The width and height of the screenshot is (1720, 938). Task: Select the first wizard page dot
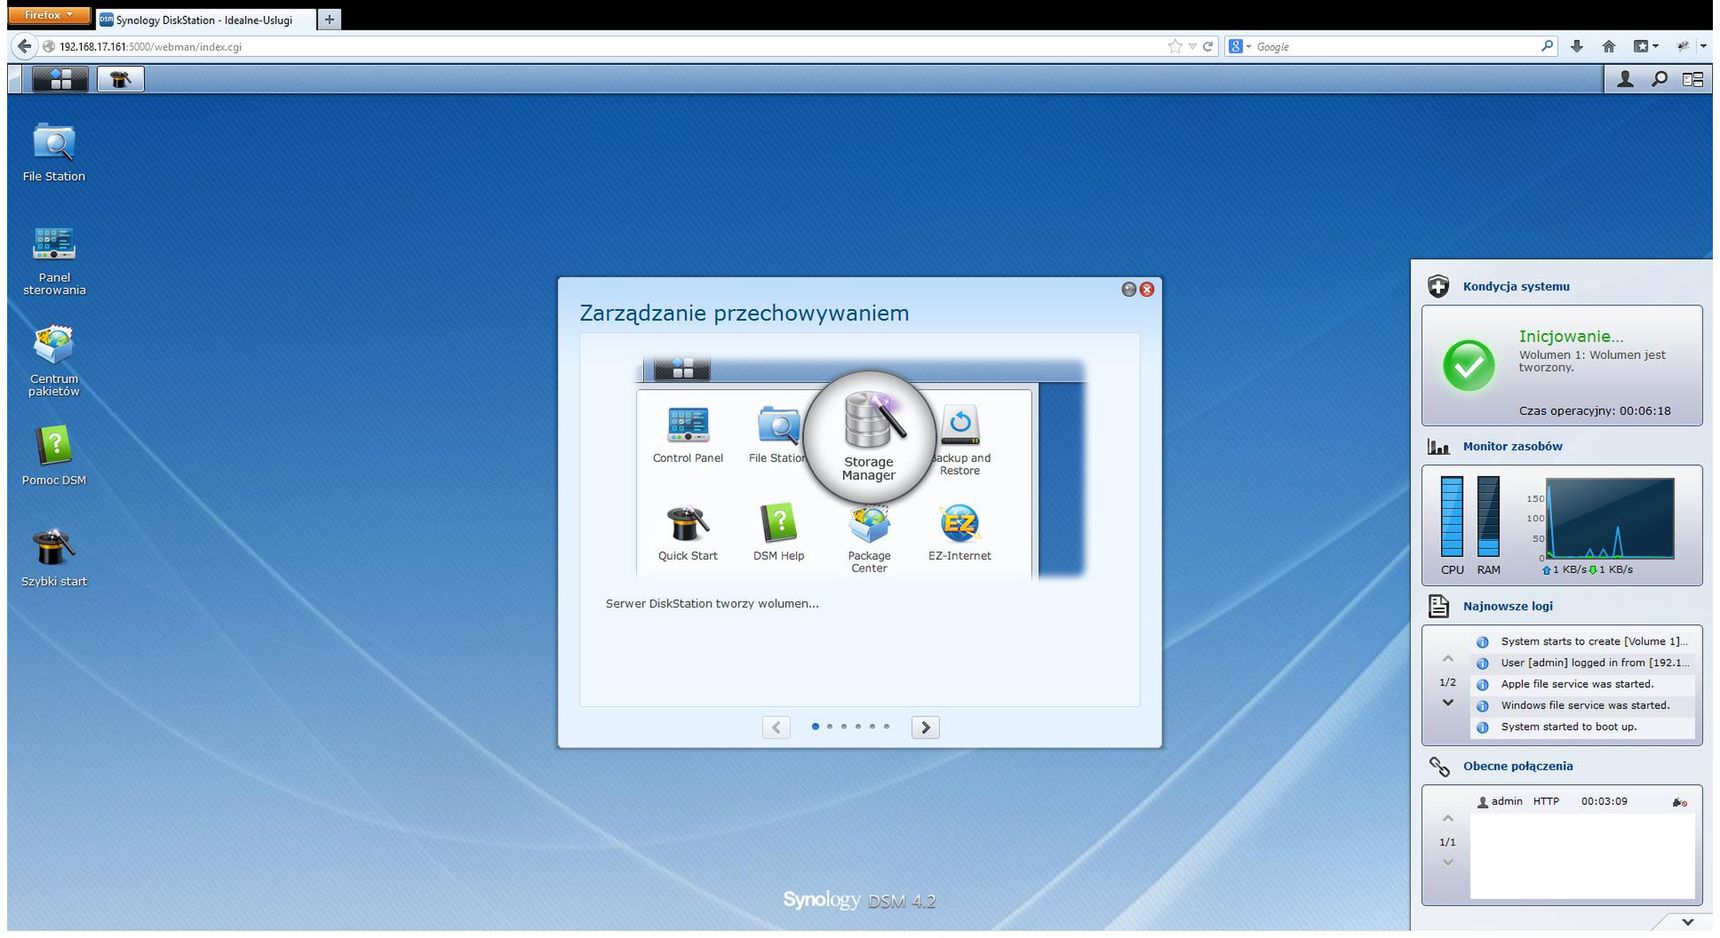[815, 727]
